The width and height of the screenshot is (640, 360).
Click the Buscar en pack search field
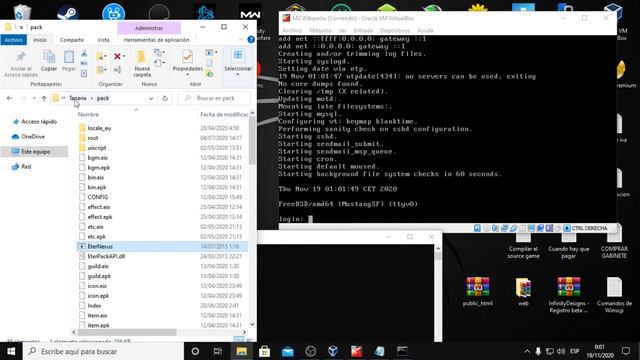(x=215, y=98)
